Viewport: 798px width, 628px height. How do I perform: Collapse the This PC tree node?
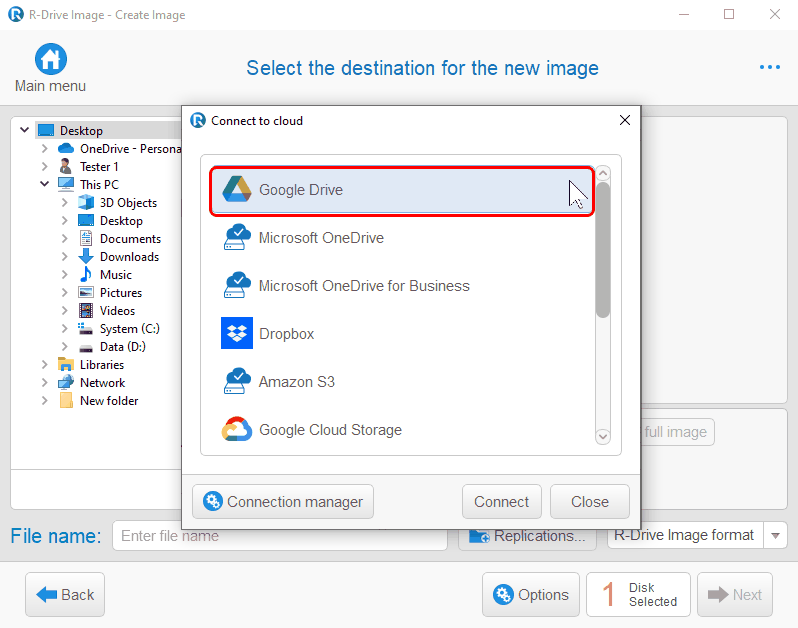pos(45,184)
